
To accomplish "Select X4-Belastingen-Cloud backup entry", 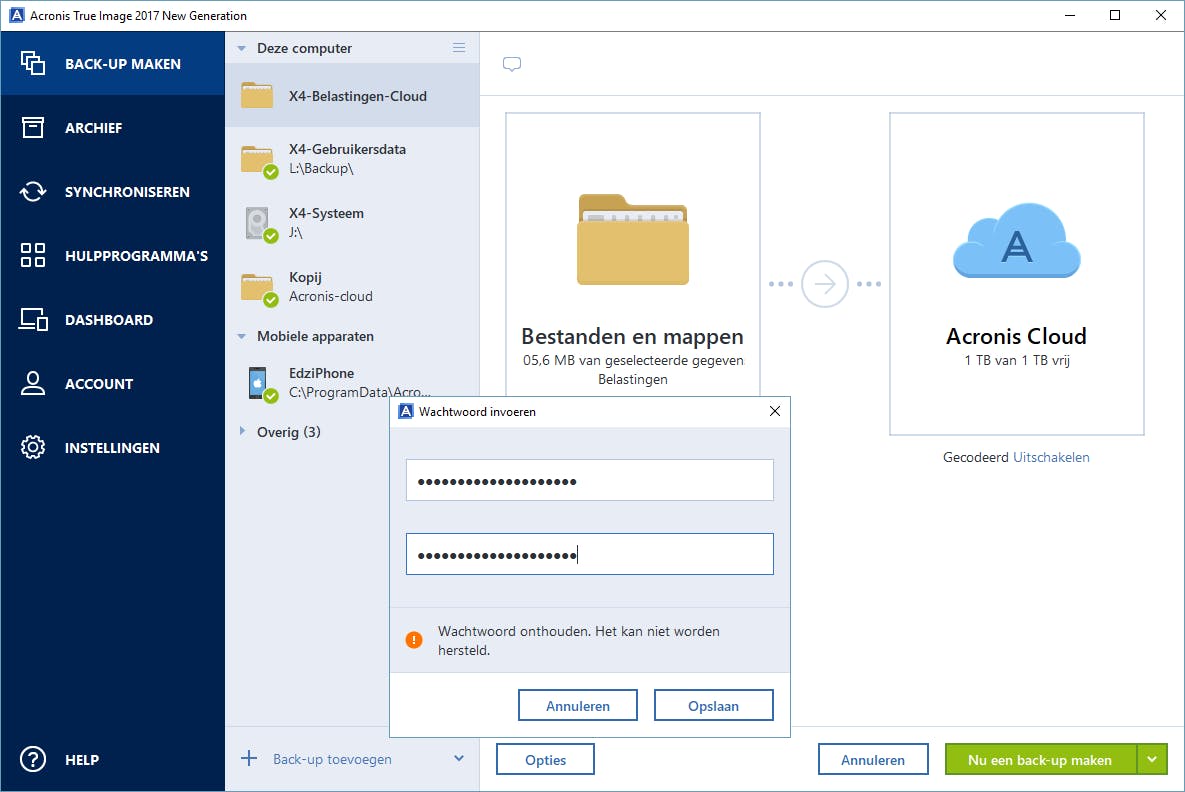I will tap(352, 95).
